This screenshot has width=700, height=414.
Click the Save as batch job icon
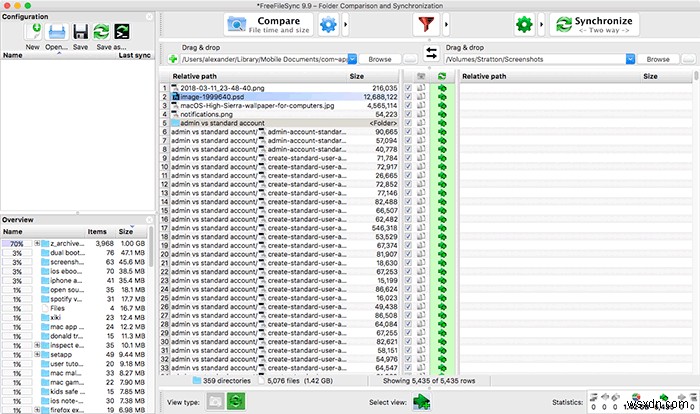pyautogui.click(x=122, y=32)
